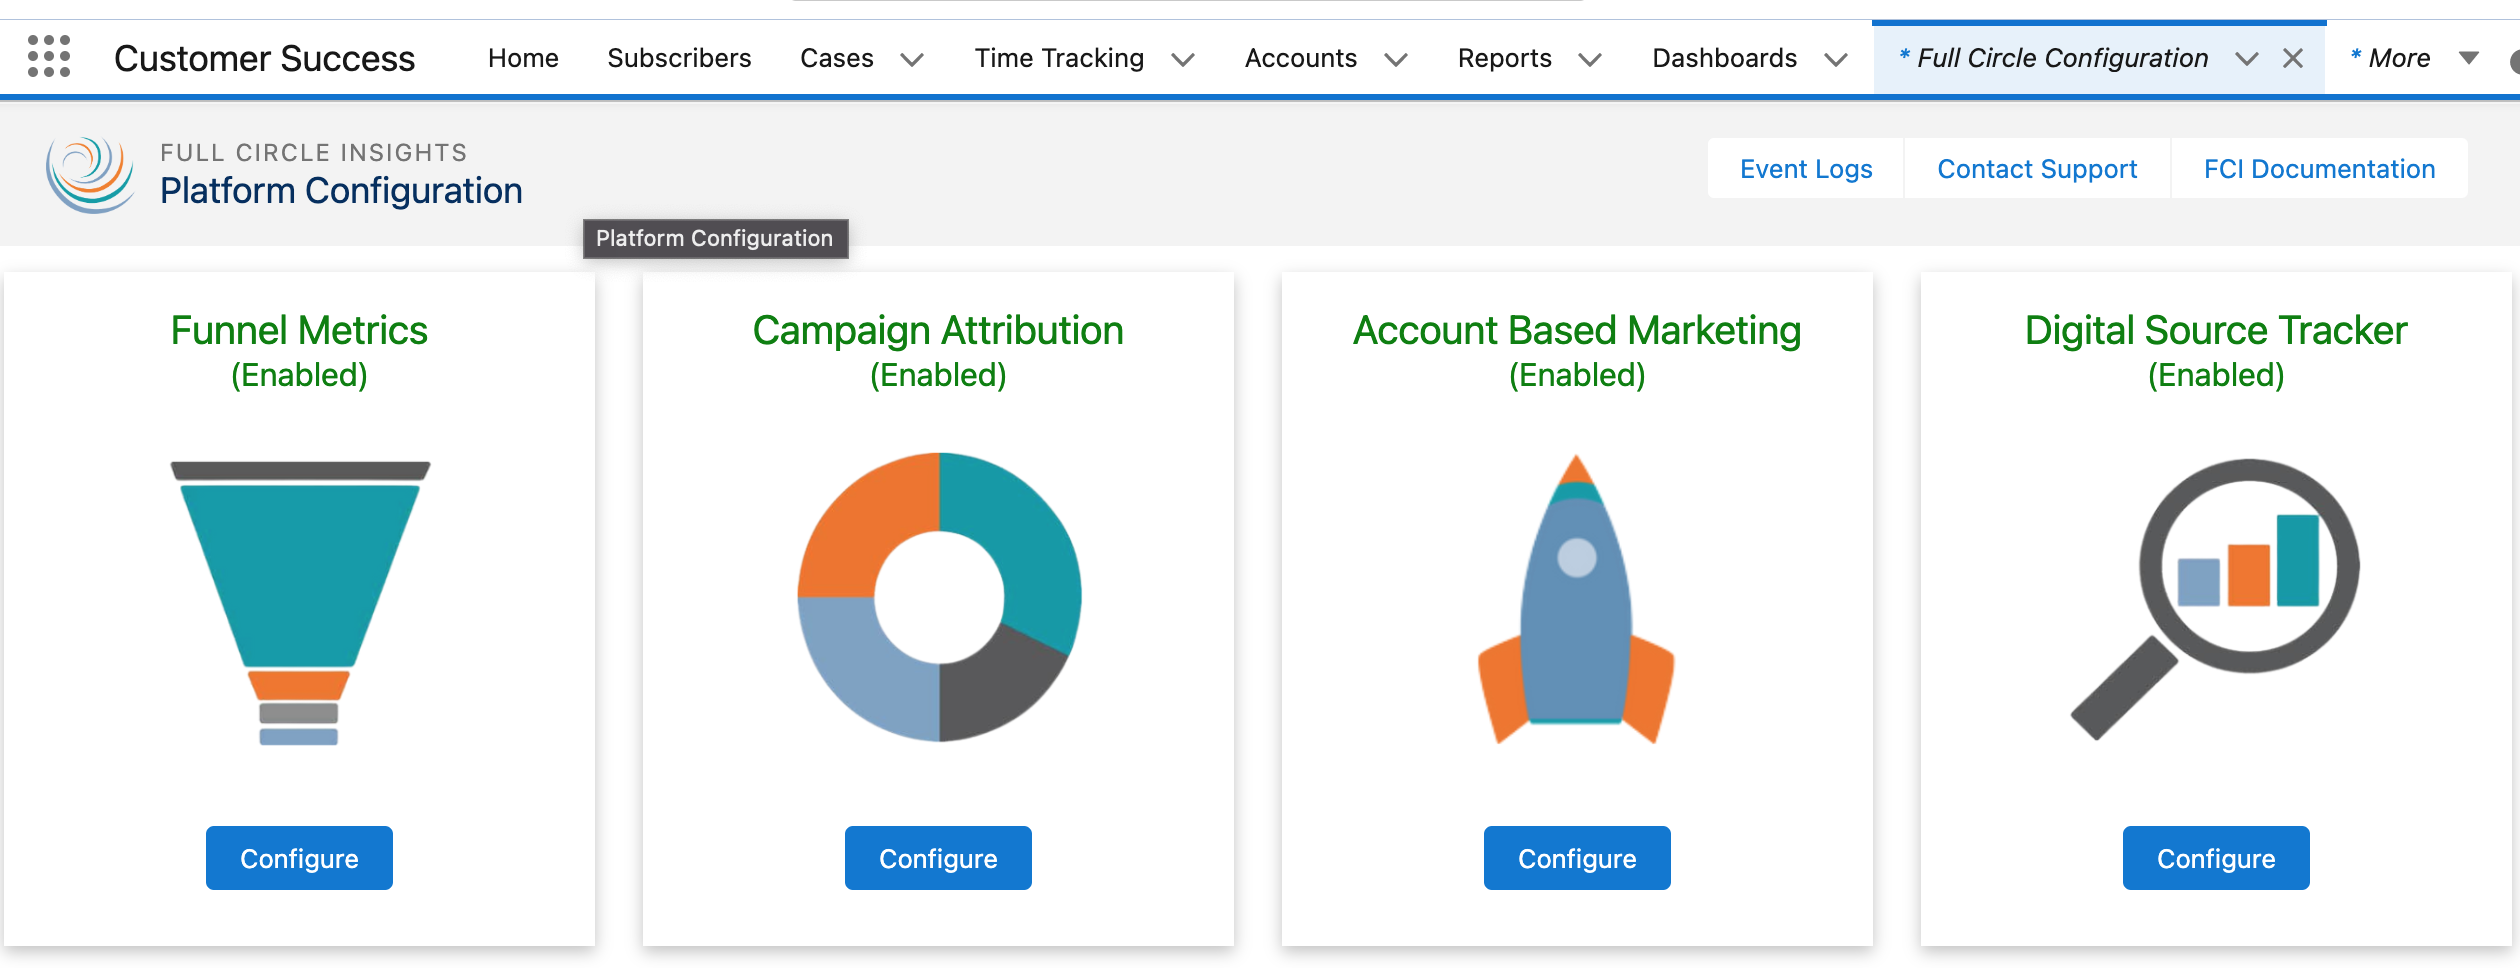Expand the Cases dropdown chevron
This screenshot has width=2520, height=968.
[911, 59]
